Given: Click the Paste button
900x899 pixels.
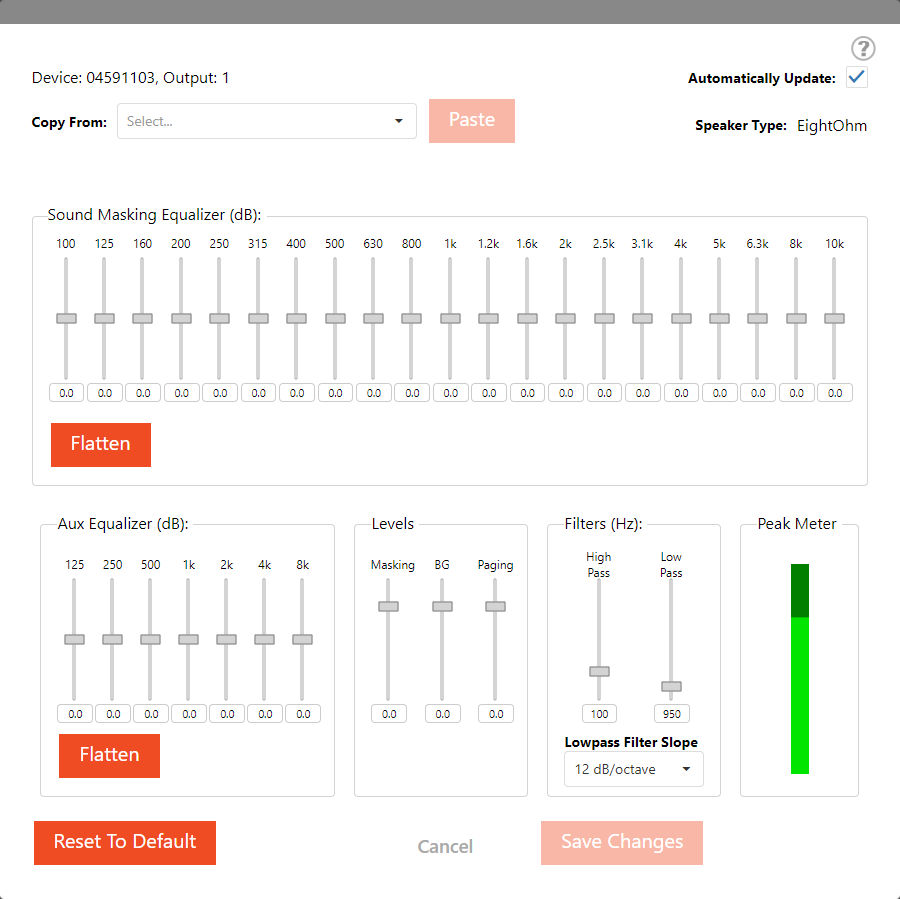Looking at the screenshot, I should pyautogui.click(x=472, y=121).
